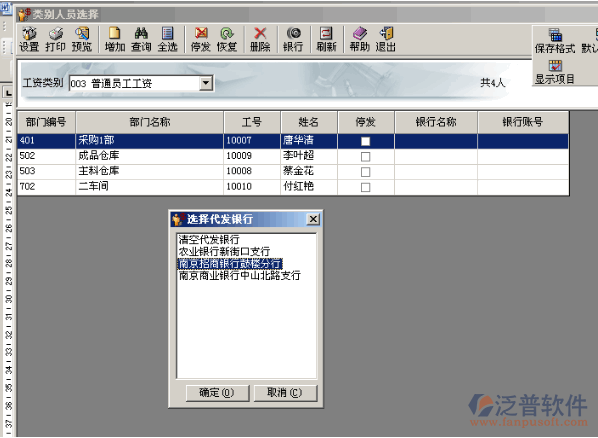Click employee number 10007 cell
The height and width of the screenshot is (438, 598).
point(252,141)
